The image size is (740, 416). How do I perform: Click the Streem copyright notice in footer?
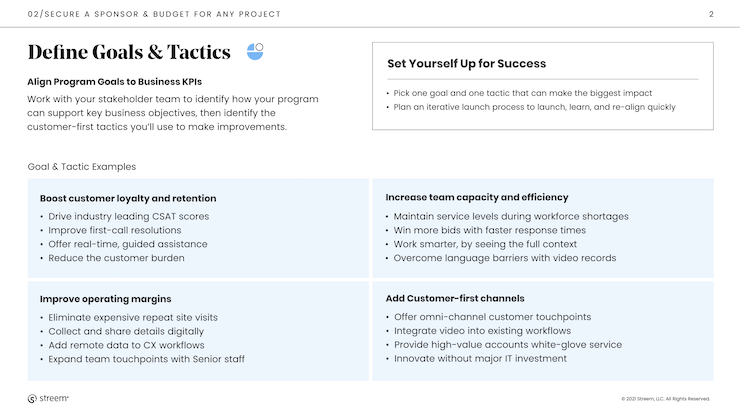pyautogui.click(x=665, y=399)
